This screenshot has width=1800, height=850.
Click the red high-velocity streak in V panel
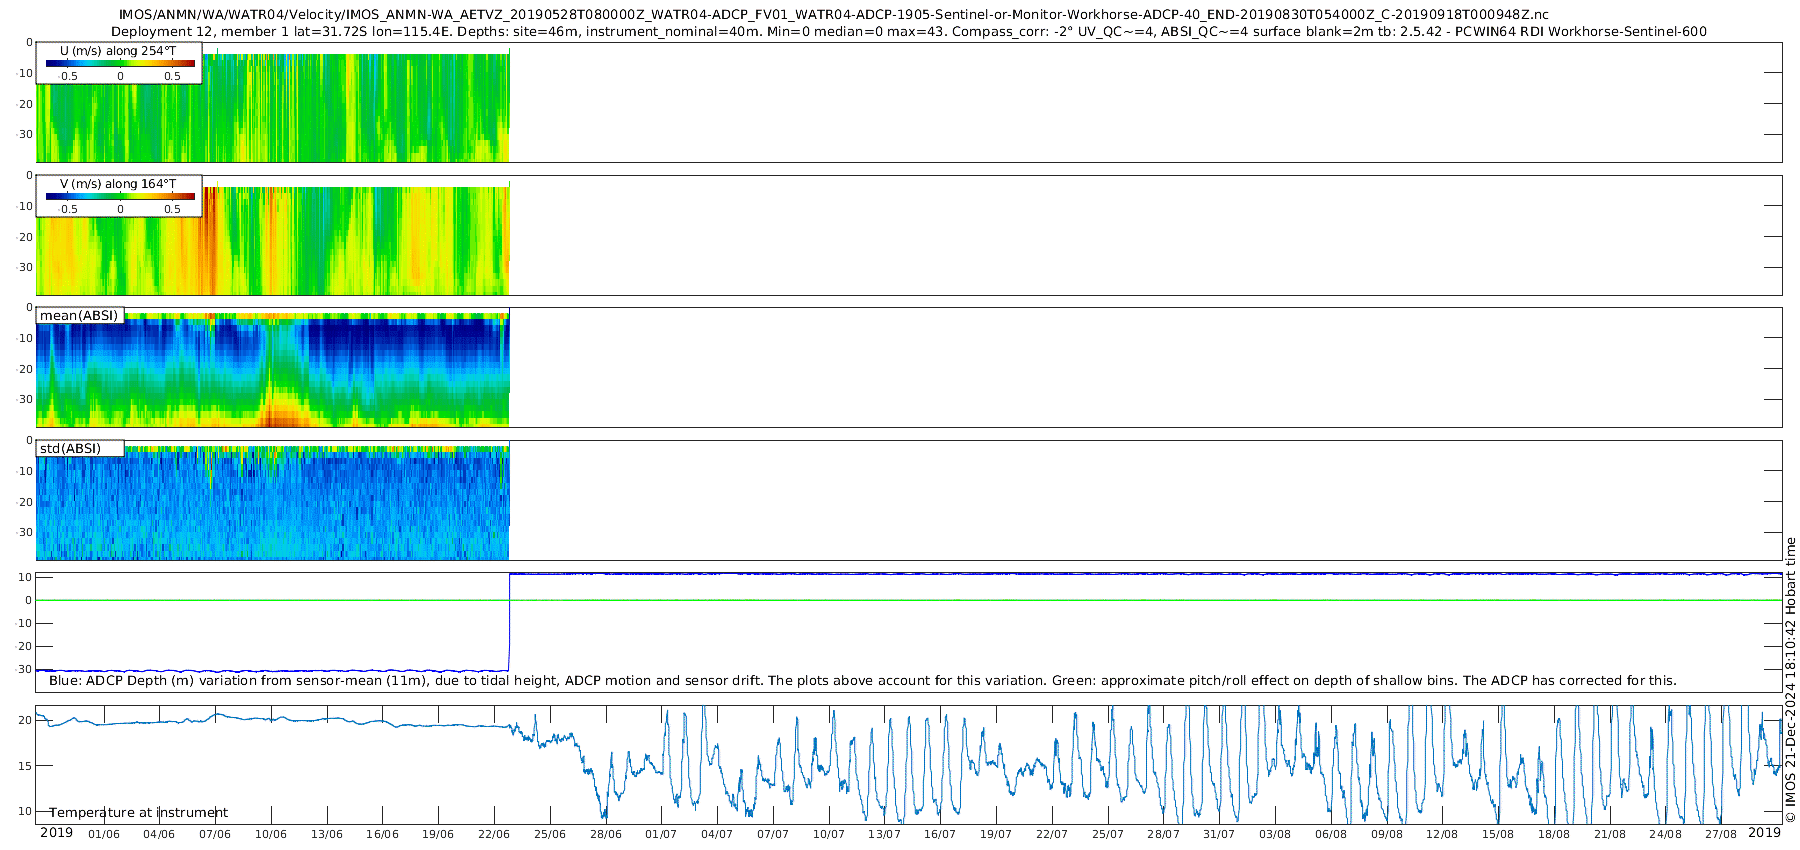pyautogui.click(x=207, y=240)
